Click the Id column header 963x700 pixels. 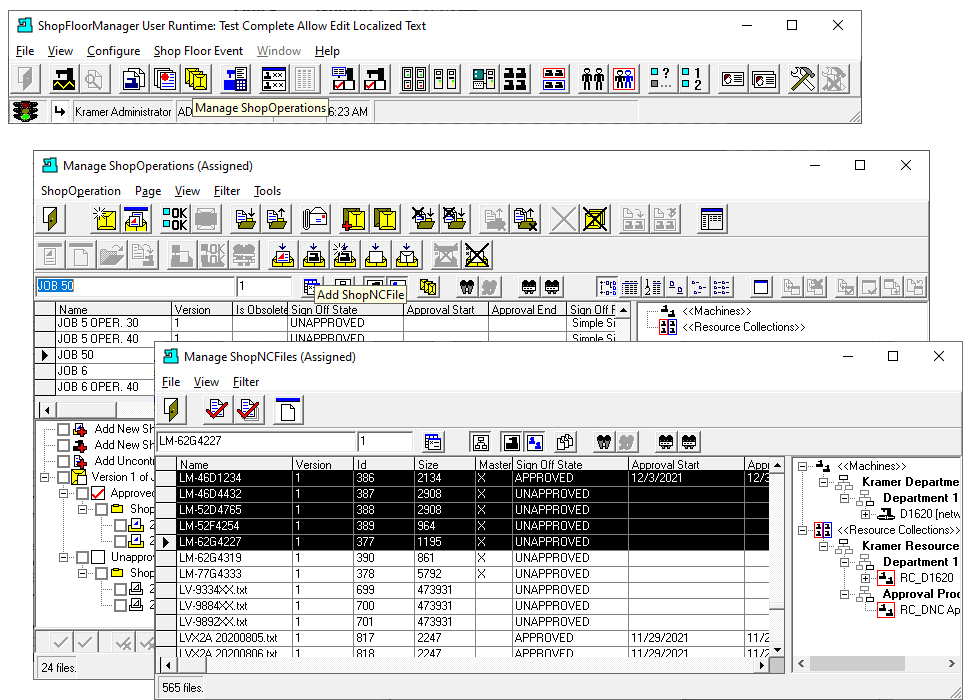pos(384,464)
